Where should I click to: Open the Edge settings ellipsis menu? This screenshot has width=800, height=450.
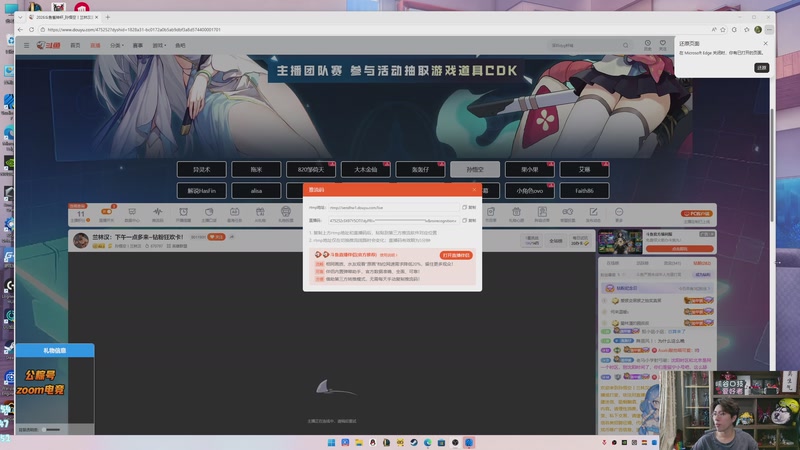[x=769, y=30]
